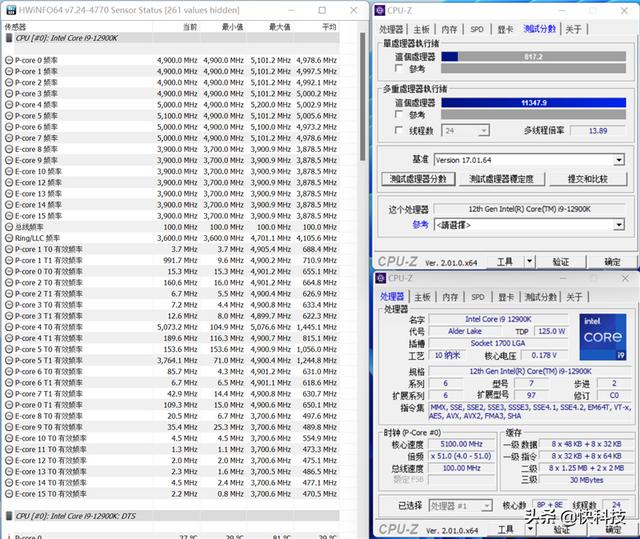Click the chip icon of CPU [#0] Intel Core i9-12900K header
The width and height of the screenshot is (640, 539).
tap(9, 38)
